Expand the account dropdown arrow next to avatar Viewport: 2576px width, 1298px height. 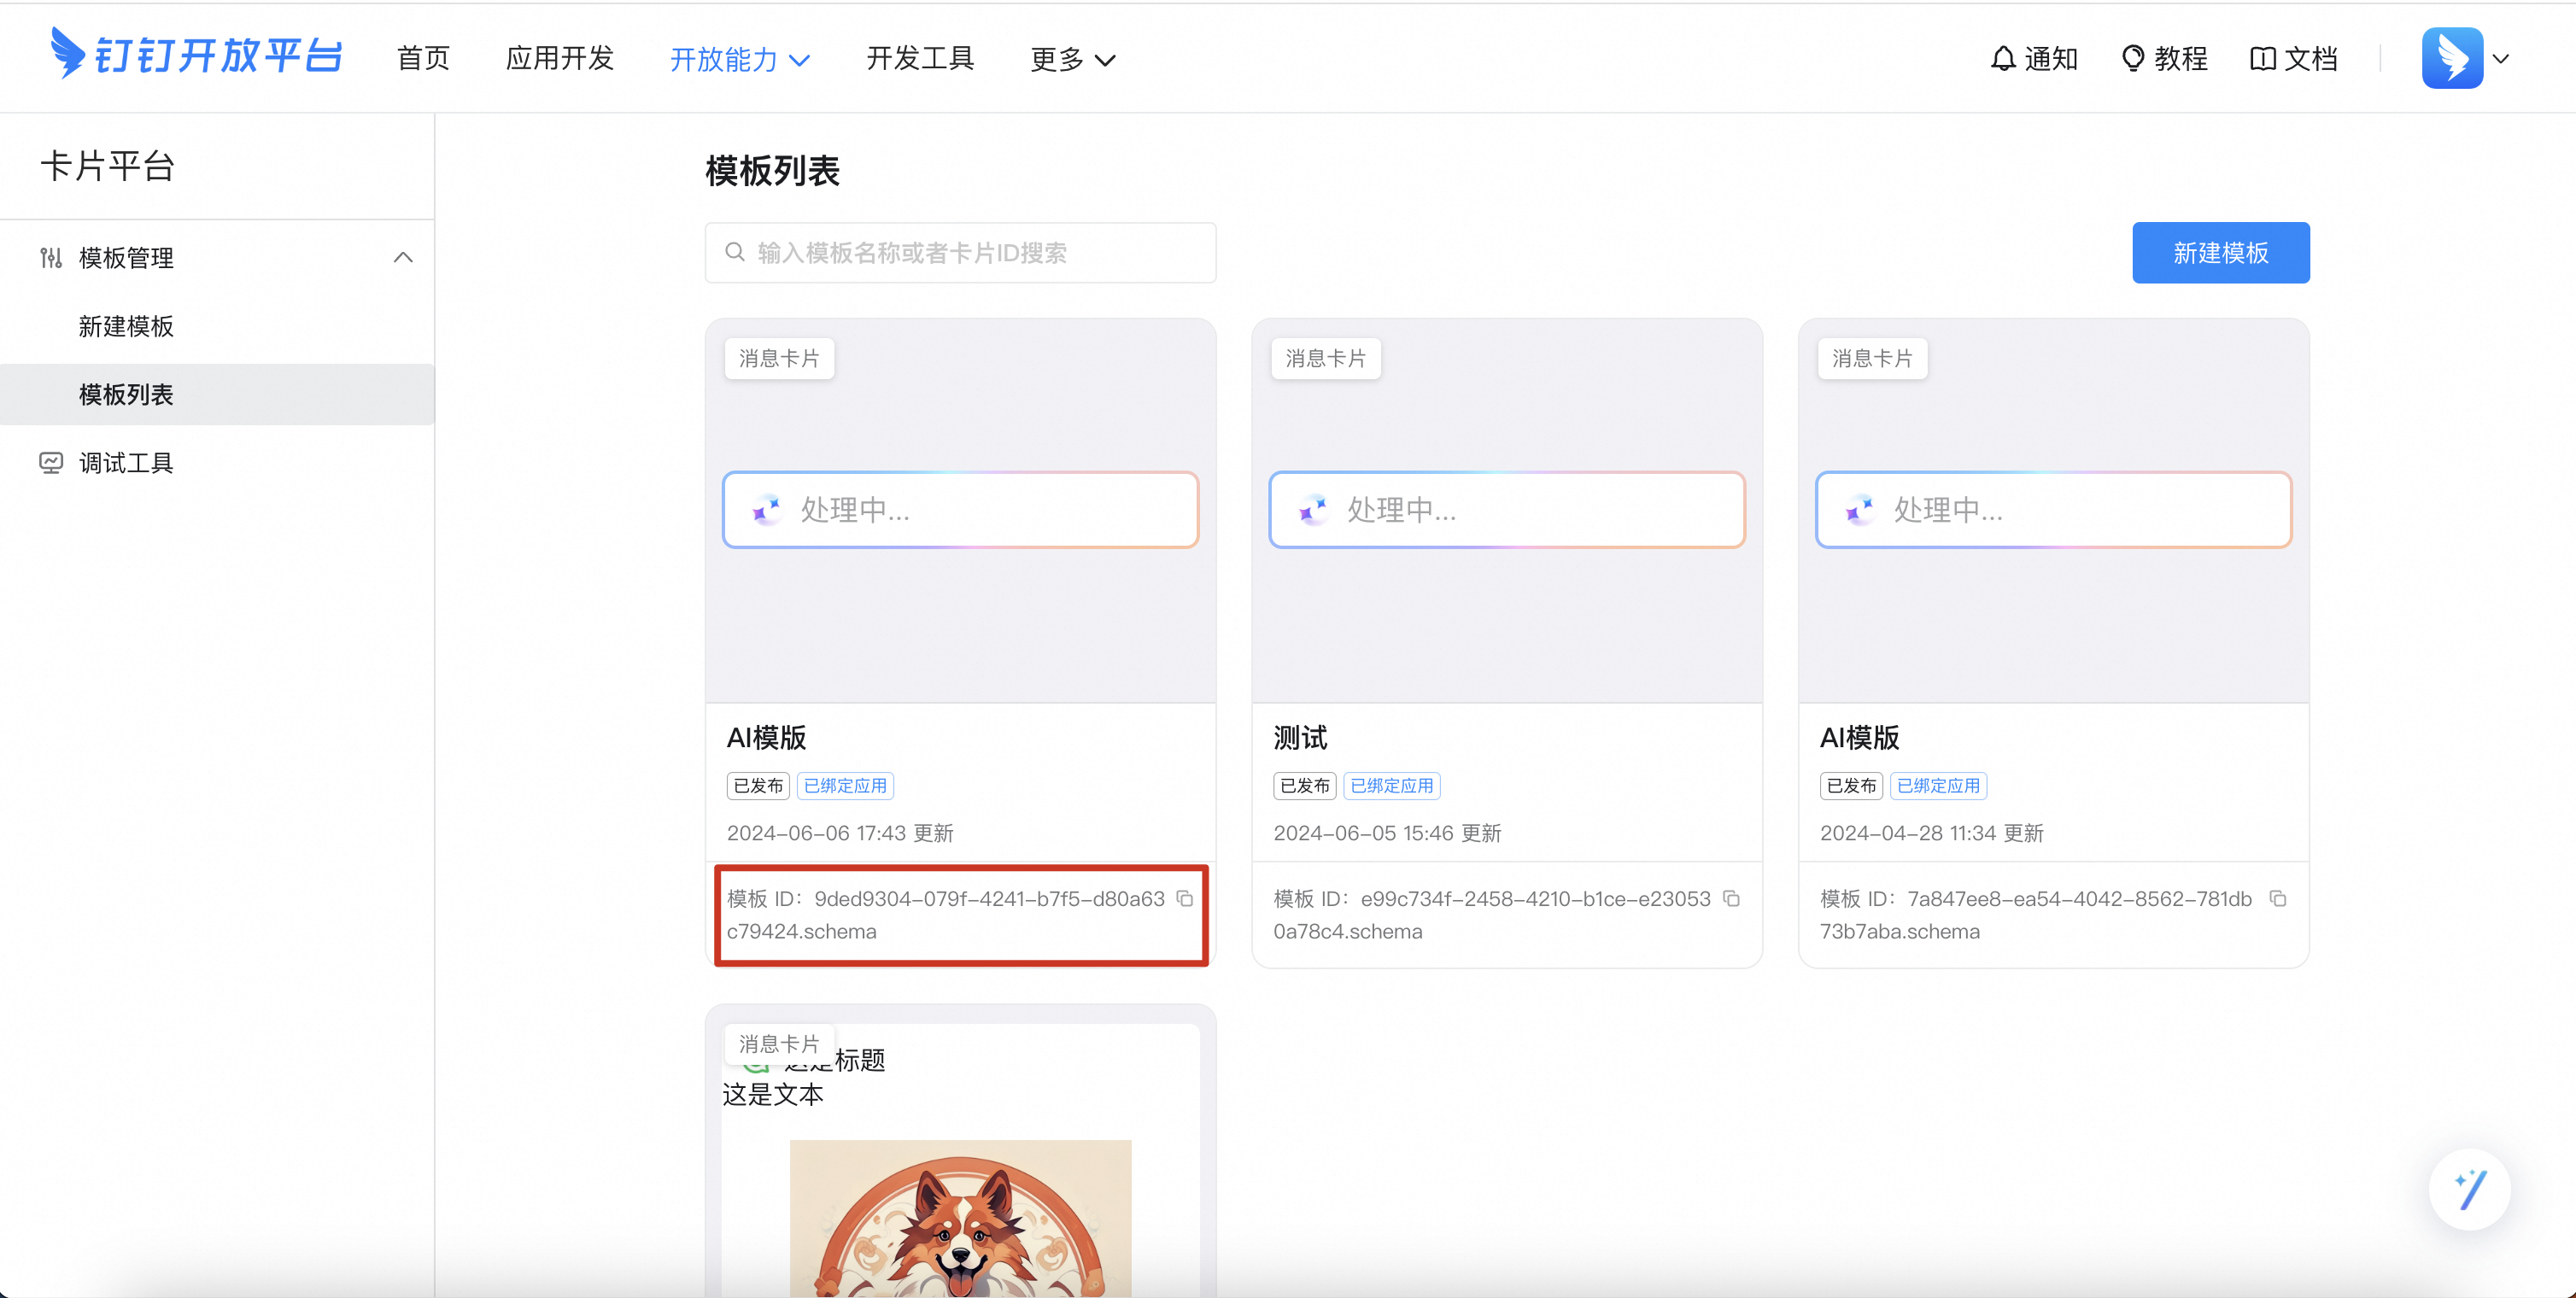coord(2501,59)
